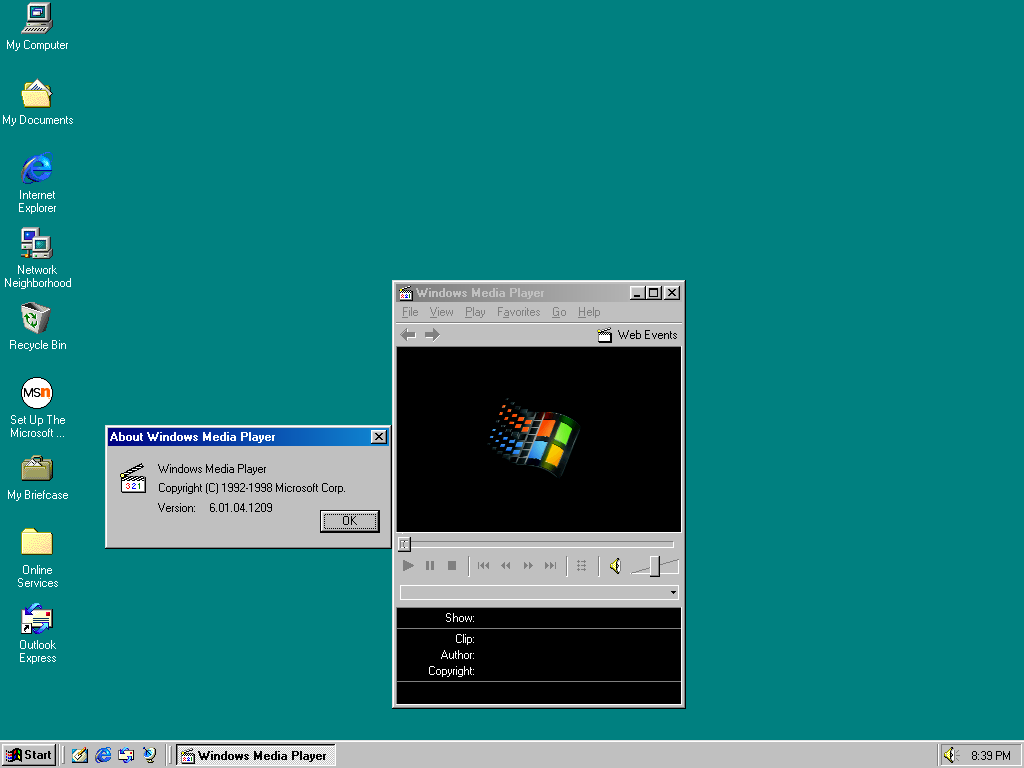Expand the clip selection dropdown

coord(674,593)
